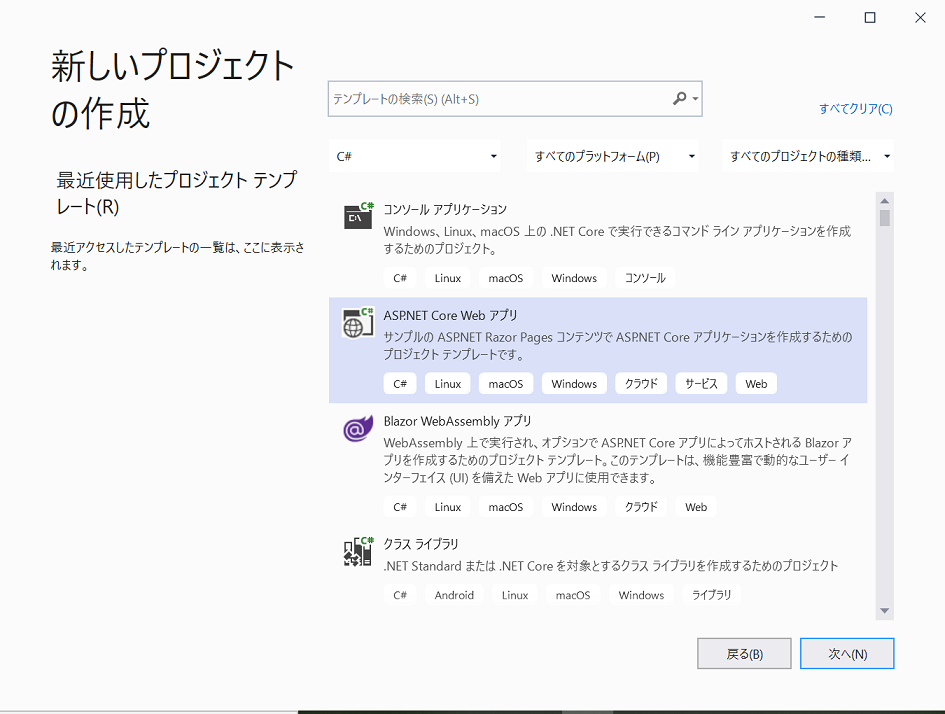Viewport: 945px width, 714px height.
Task: Open the すべてのプラットフォーム(P) dropdown
Action: (612, 156)
